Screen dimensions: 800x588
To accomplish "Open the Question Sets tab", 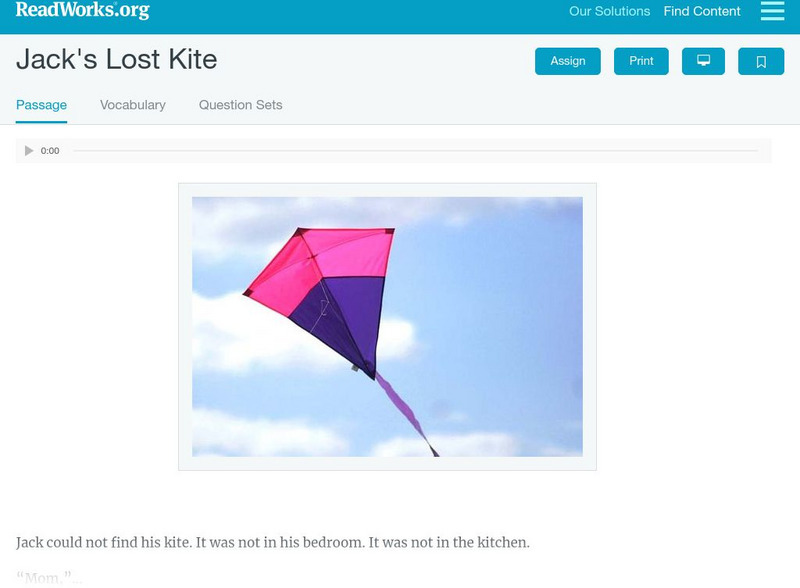I will [x=240, y=105].
